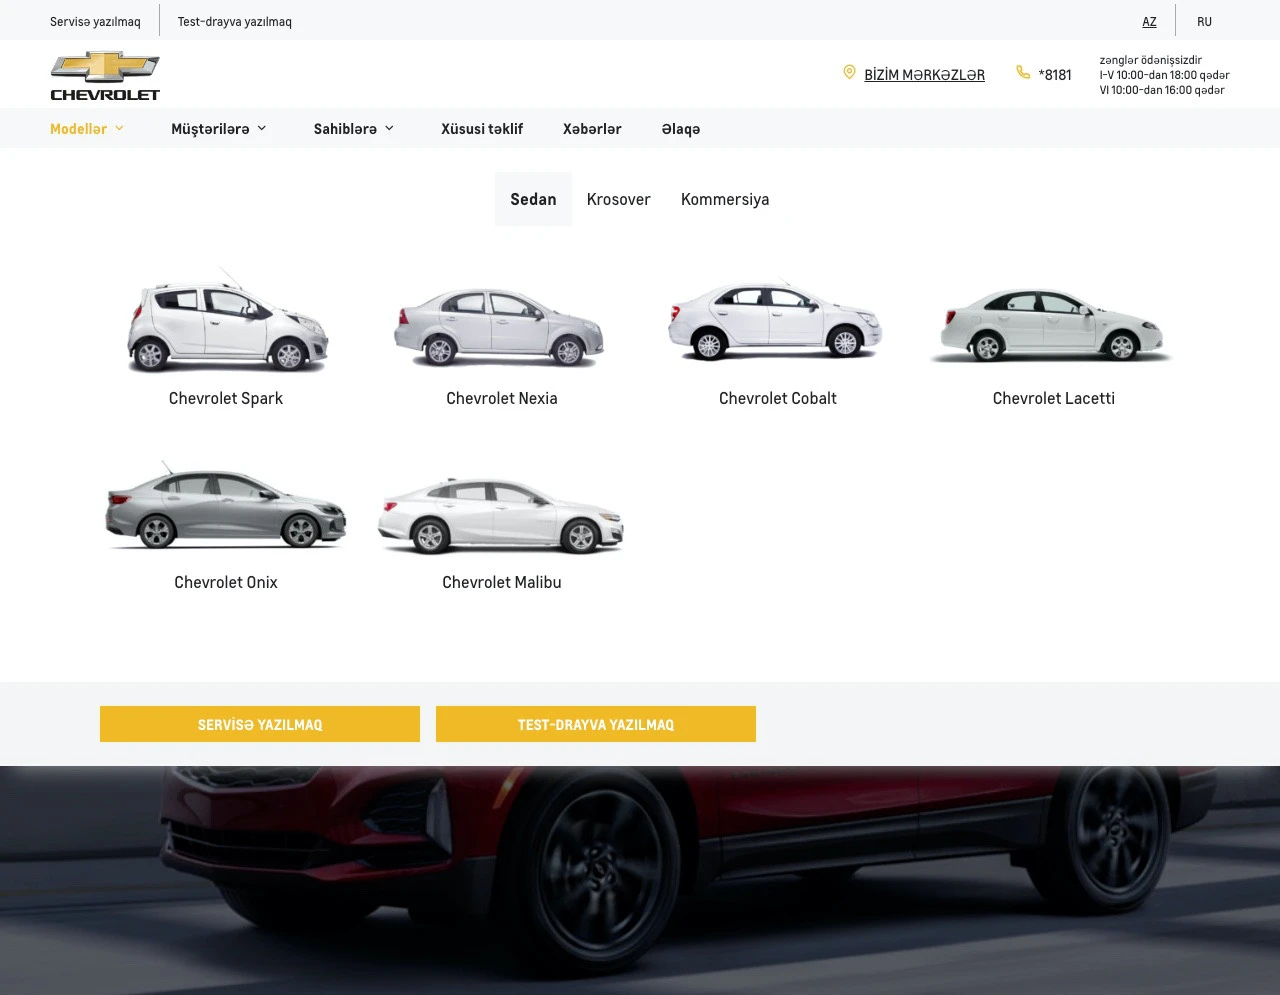
Task: Open the Chevrolet Cobalt model image
Action: (x=777, y=320)
